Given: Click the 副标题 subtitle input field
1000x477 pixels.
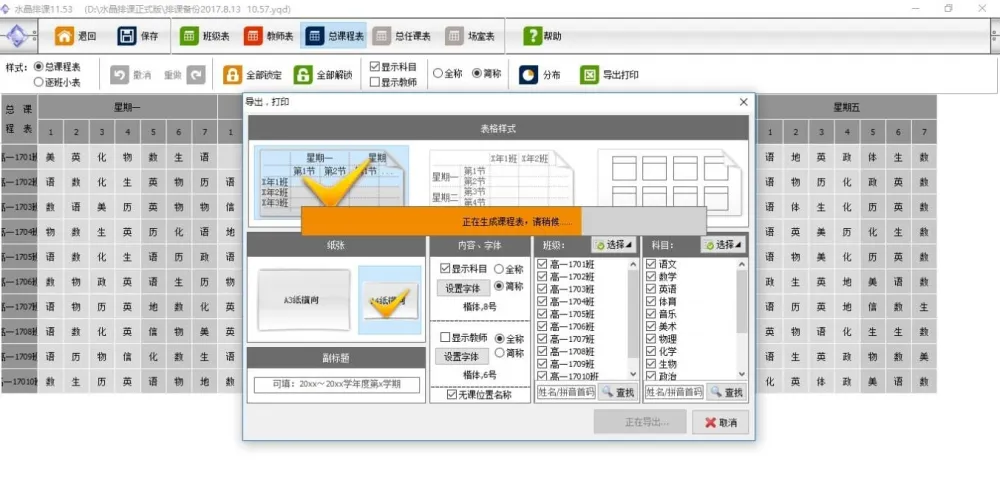Looking at the screenshot, I should coord(335,385).
